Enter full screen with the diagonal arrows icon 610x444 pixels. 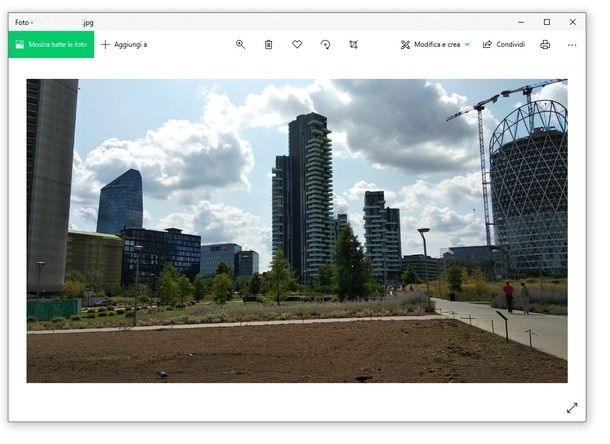pos(572,408)
